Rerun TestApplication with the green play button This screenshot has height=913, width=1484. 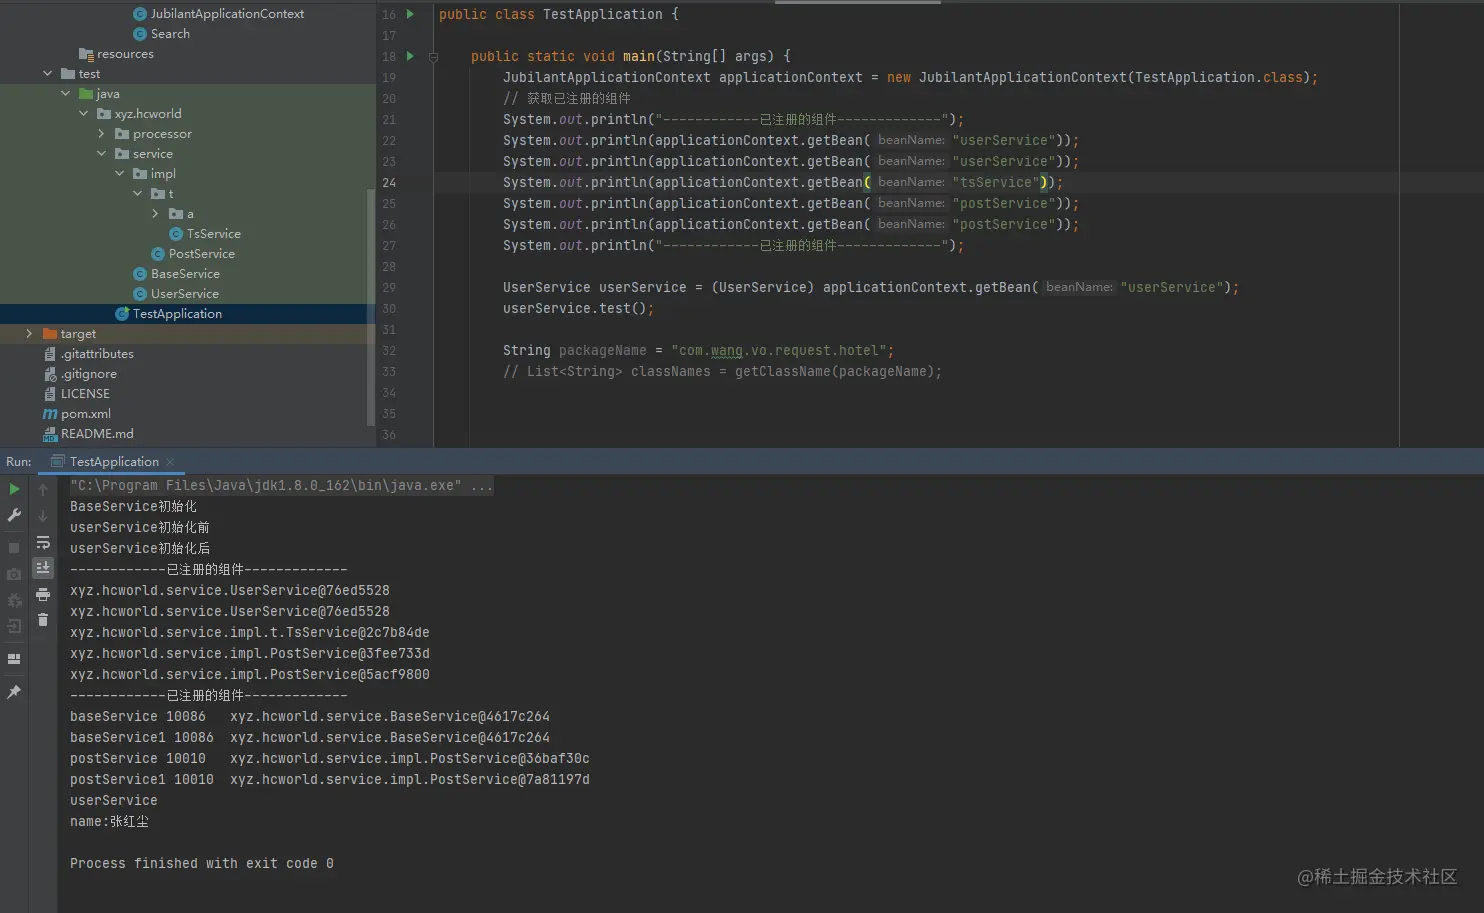click(14, 489)
